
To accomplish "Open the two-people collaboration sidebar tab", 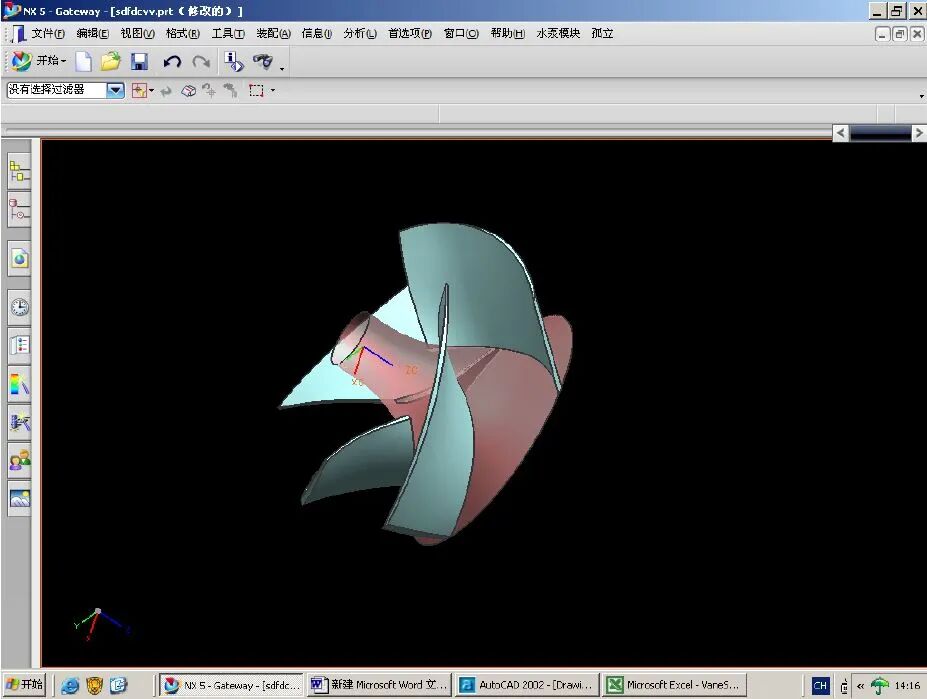I will click(20, 459).
